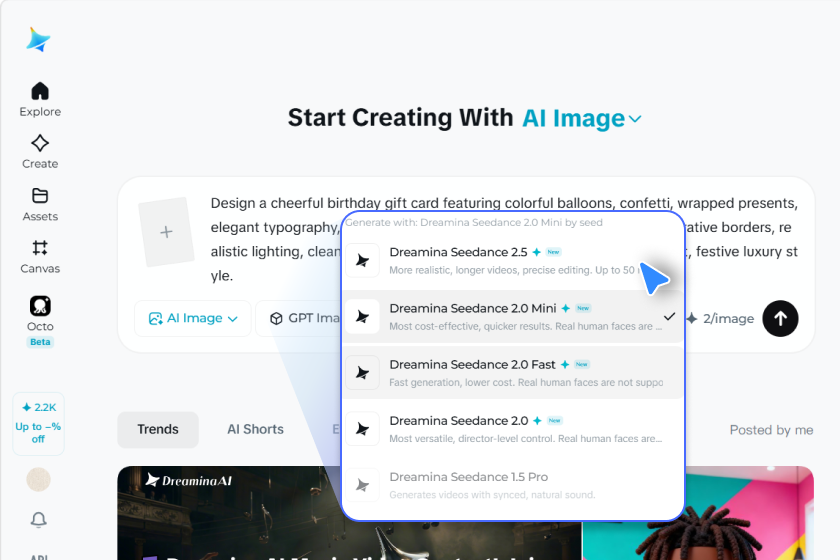Select Dreamina Seedance 2.5 model
Viewport: 840px width, 560px height.
(513, 260)
